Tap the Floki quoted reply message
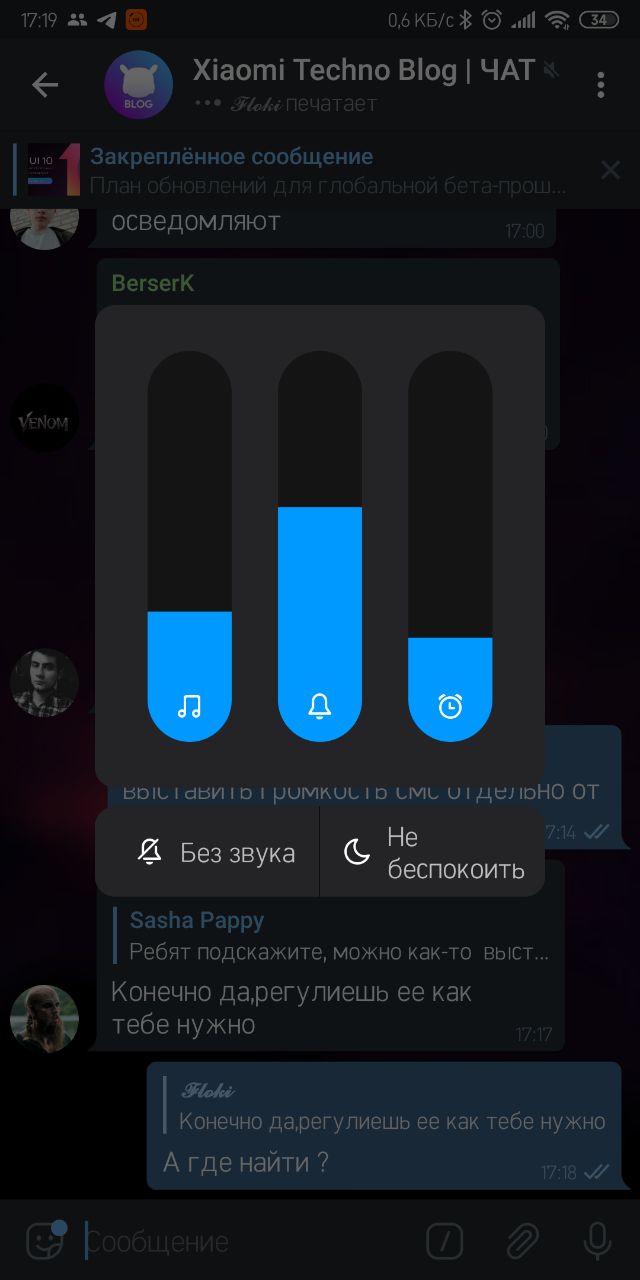 385,1106
